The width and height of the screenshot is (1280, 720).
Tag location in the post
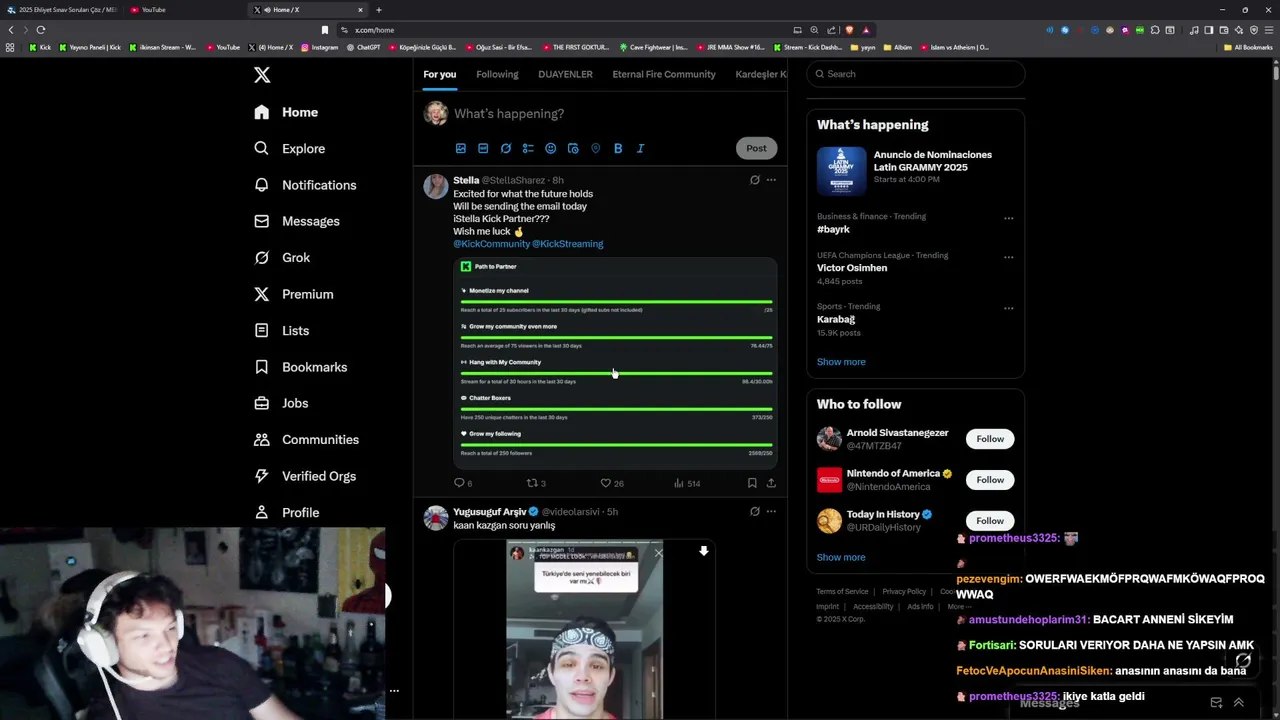tap(595, 148)
